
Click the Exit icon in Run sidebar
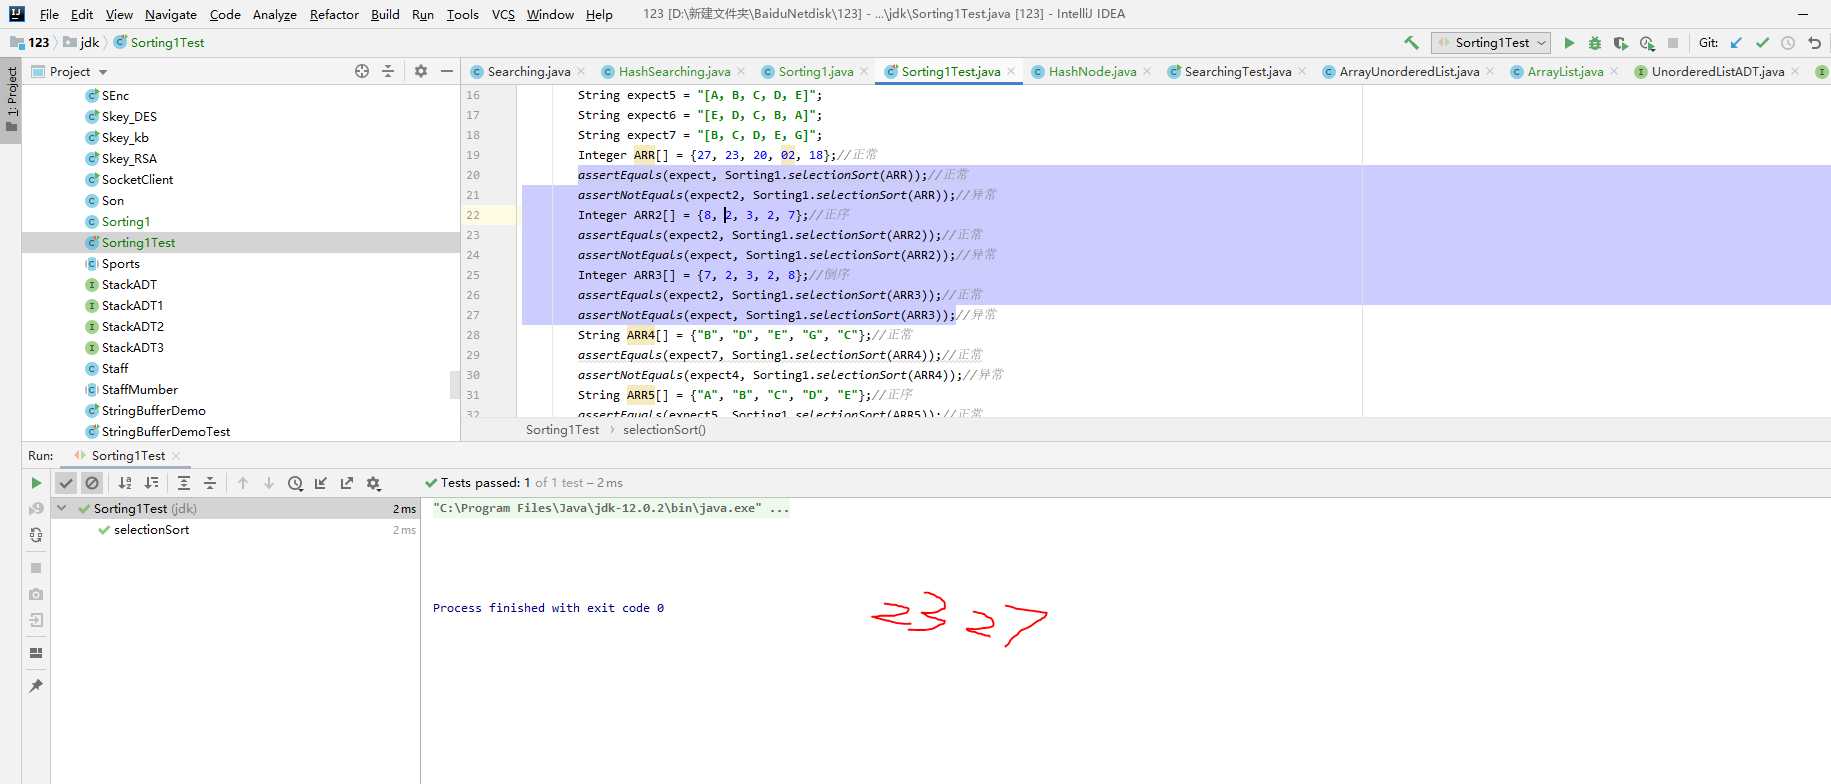(36, 620)
